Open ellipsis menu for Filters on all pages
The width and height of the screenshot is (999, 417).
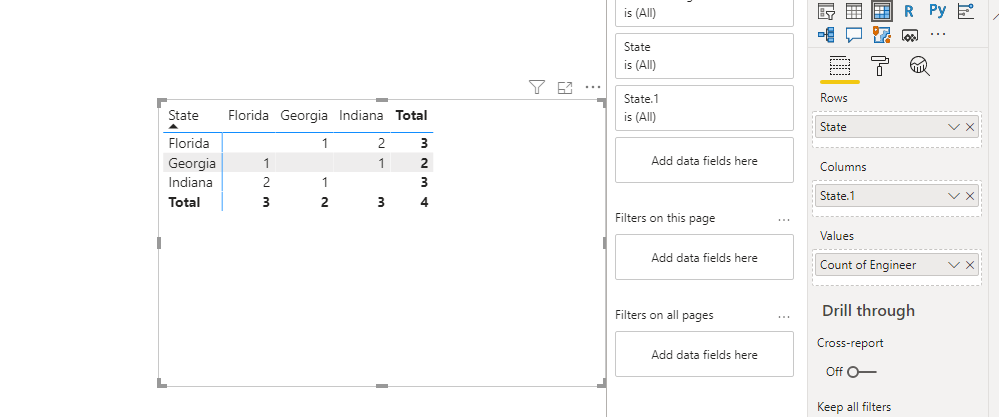pos(784,316)
